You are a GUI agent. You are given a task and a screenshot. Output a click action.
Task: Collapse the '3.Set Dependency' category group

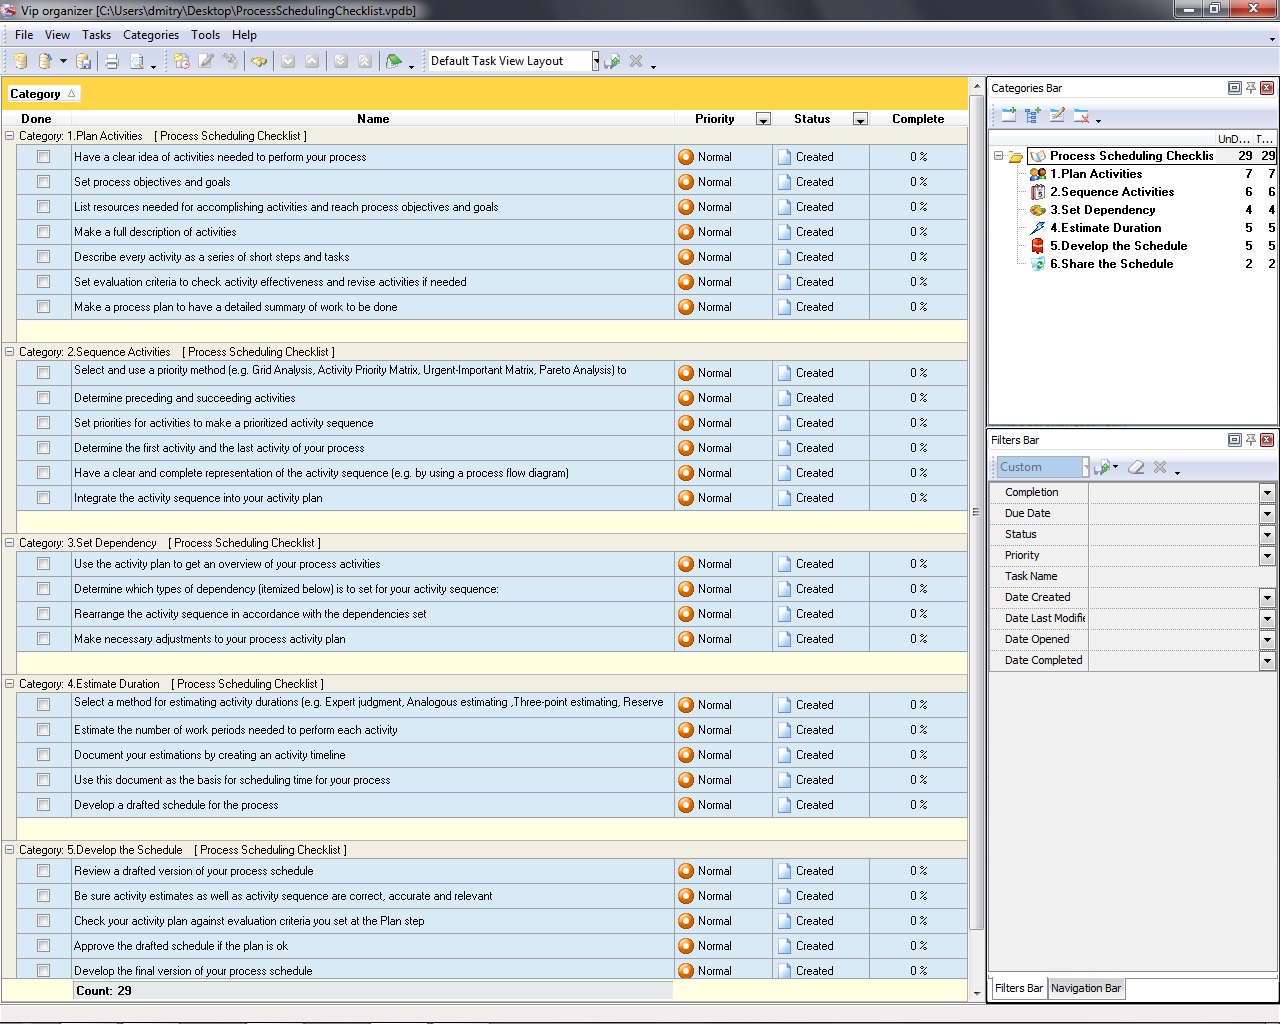[10, 543]
